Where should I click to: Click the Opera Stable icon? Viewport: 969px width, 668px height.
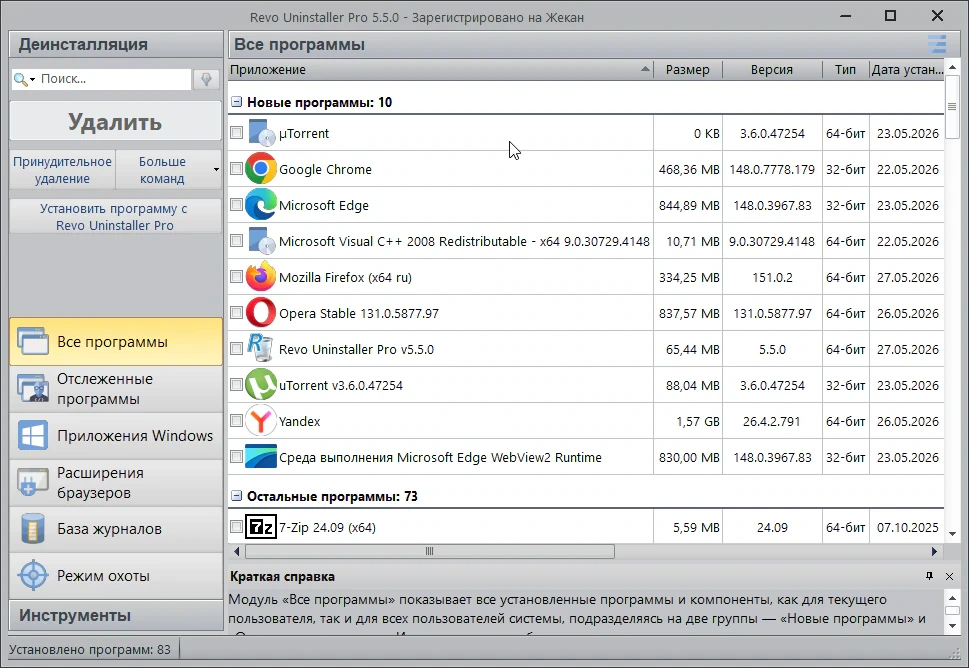pyautogui.click(x=261, y=313)
